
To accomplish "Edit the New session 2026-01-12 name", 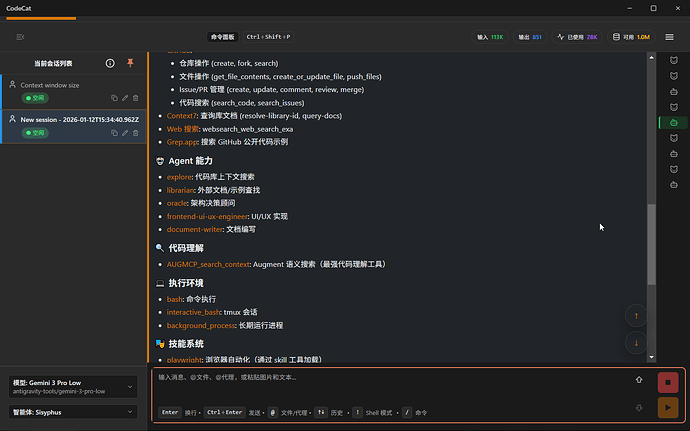I will (x=125, y=133).
